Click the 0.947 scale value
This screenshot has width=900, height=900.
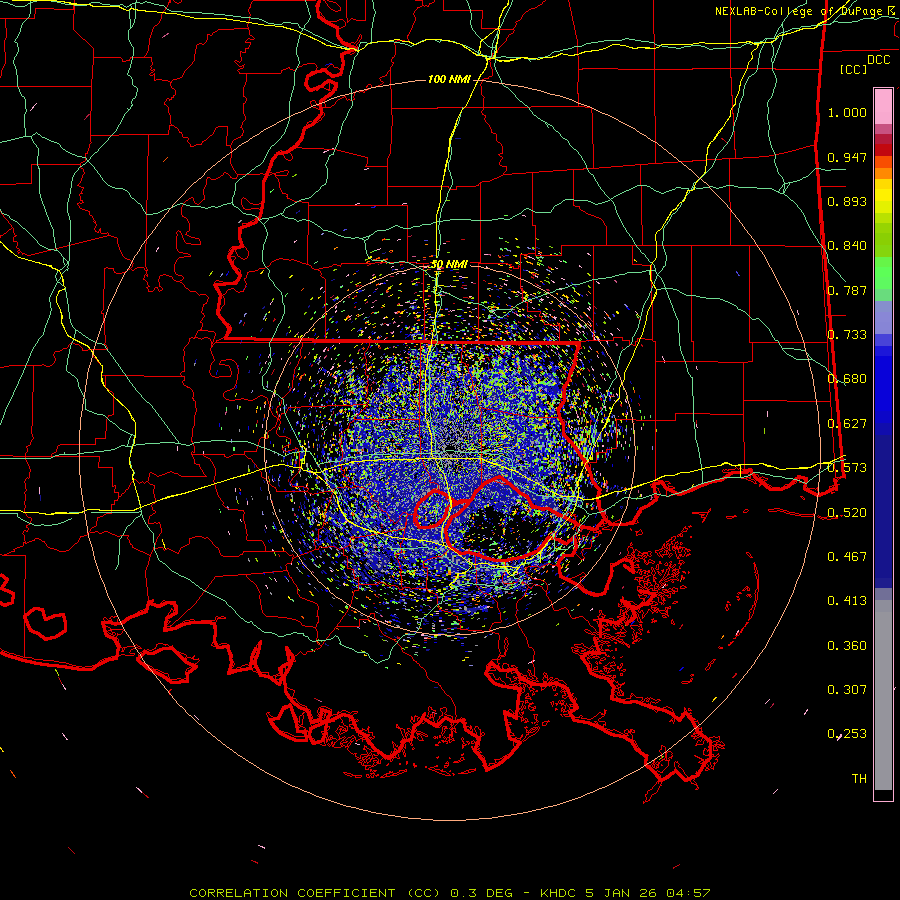[847, 157]
